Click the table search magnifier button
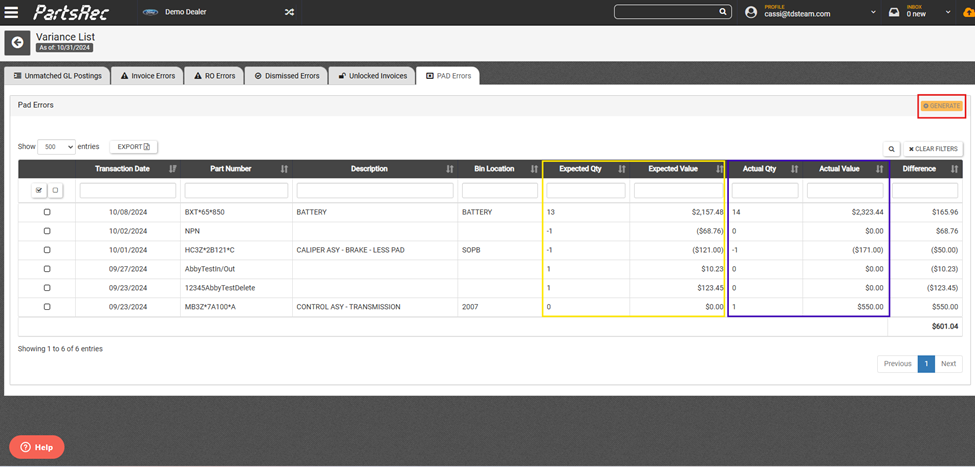975x467 pixels. click(891, 149)
